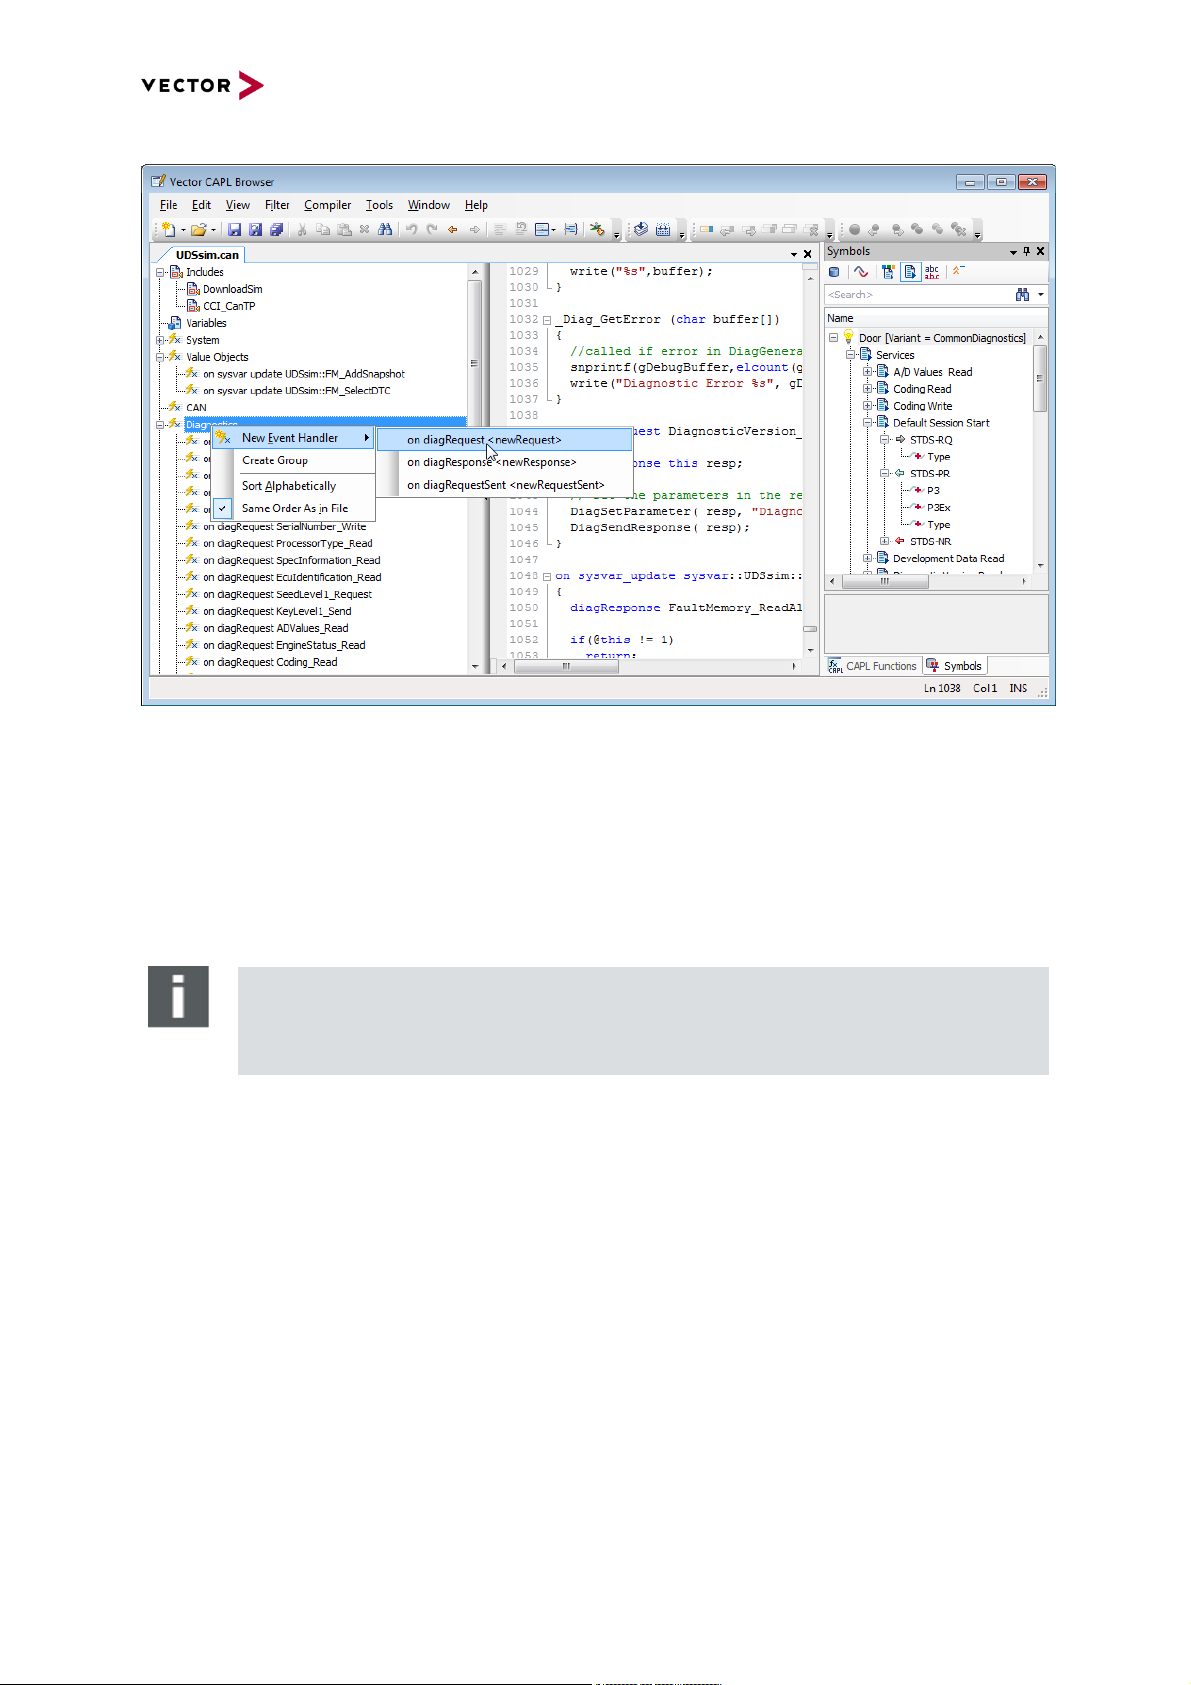Screen dimensions: 1191x1685
Task: Click the Redo arrow toolbar icon
Action: [432, 230]
